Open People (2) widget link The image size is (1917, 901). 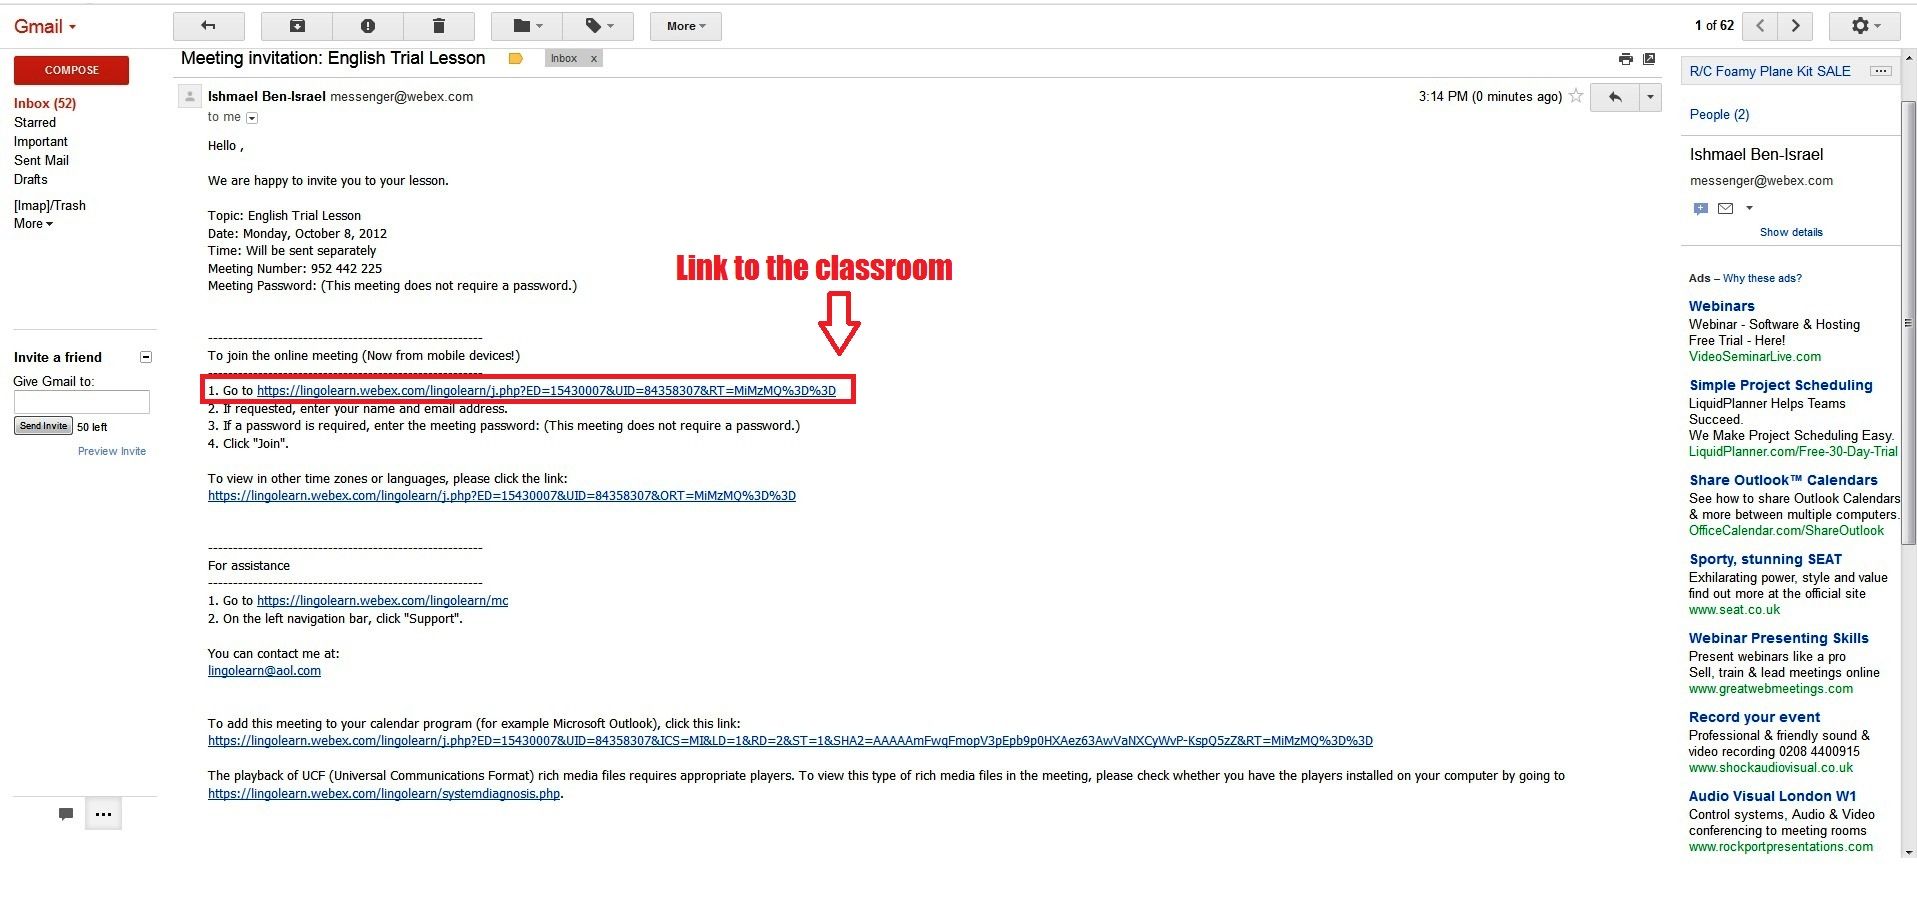tap(1719, 114)
